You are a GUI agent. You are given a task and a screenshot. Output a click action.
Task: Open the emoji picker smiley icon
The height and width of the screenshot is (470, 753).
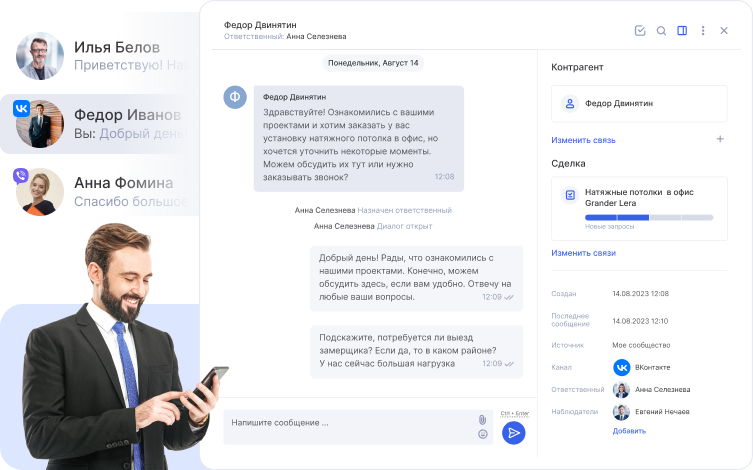pos(482,434)
